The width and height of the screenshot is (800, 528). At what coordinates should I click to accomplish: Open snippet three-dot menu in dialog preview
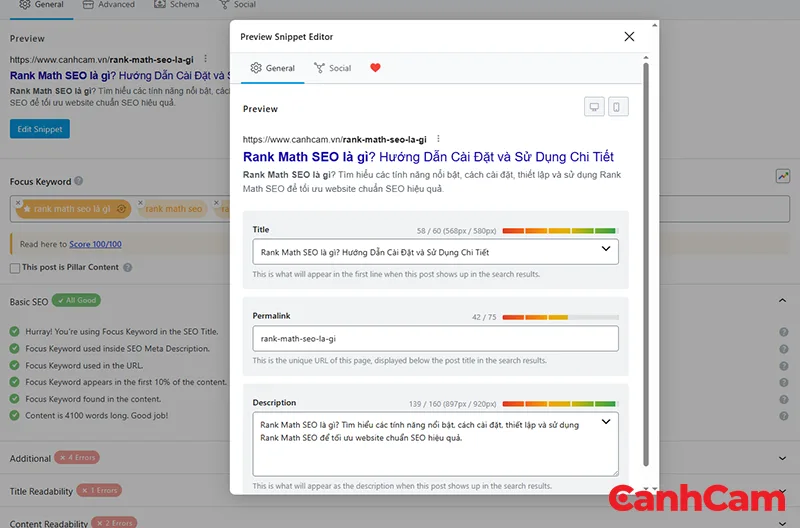(x=438, y=139)
